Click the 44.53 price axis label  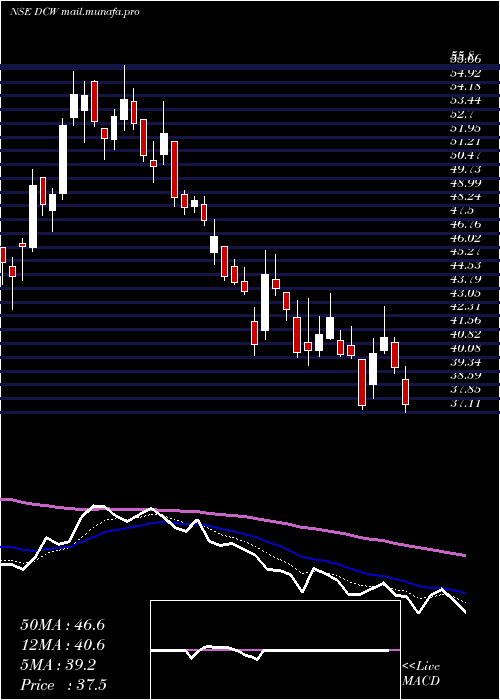click(x=466, y=266)
